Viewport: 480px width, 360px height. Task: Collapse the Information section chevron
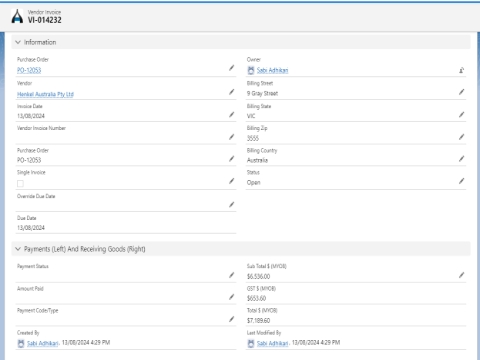[x=18, y=42]
